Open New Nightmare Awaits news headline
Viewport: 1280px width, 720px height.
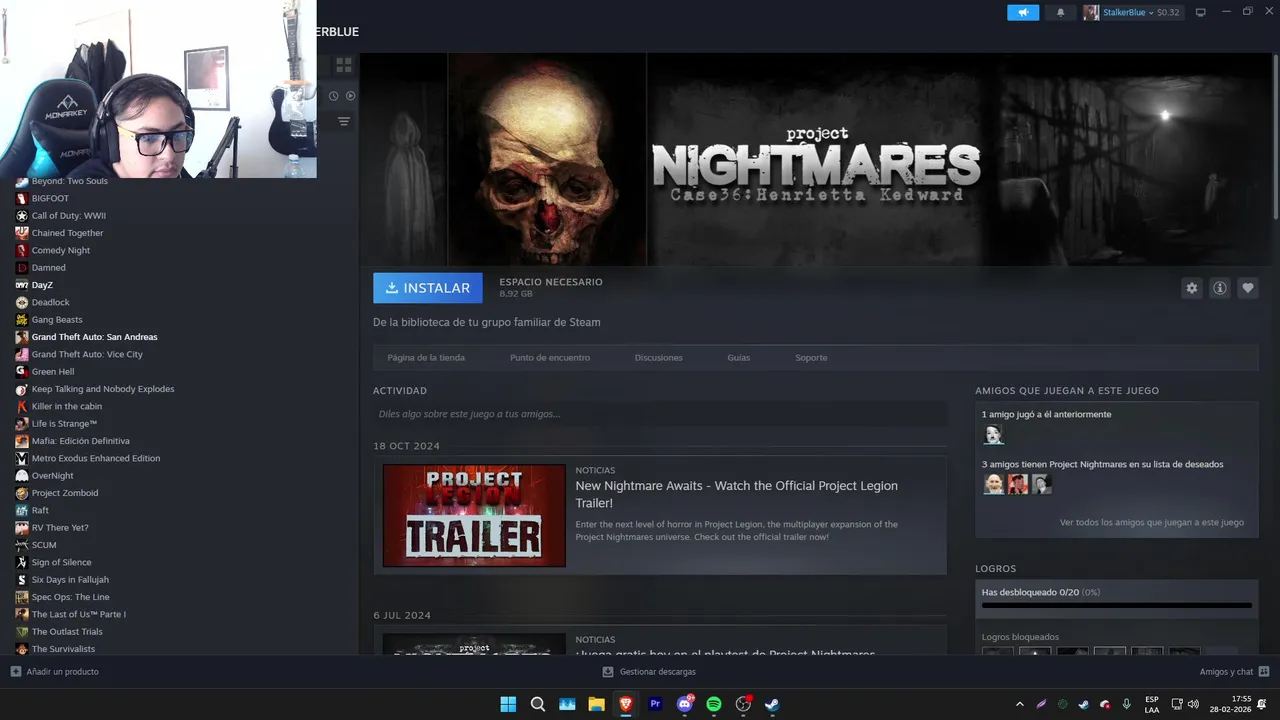click(737, 494)
